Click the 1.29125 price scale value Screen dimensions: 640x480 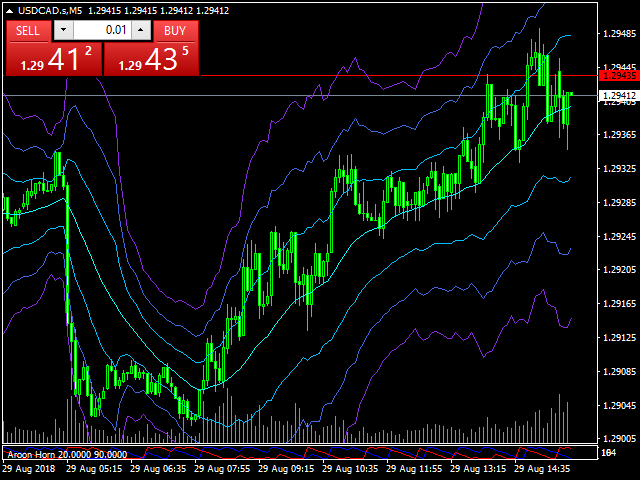tap(620, 338)
